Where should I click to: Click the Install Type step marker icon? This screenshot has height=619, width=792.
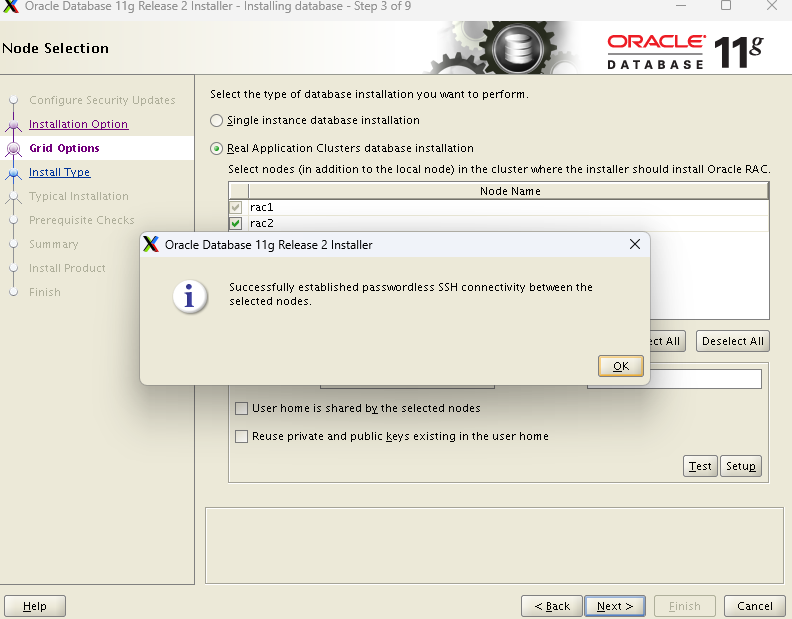(14, 172)
